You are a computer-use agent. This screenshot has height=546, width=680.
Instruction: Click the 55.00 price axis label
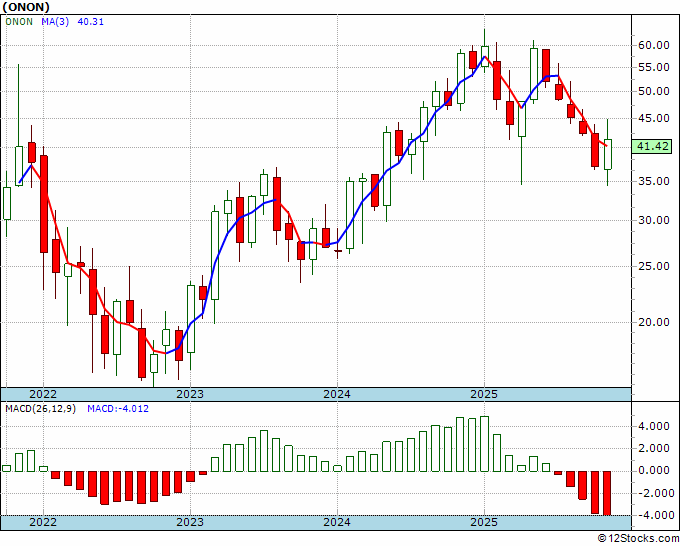[x=654, y=67]
